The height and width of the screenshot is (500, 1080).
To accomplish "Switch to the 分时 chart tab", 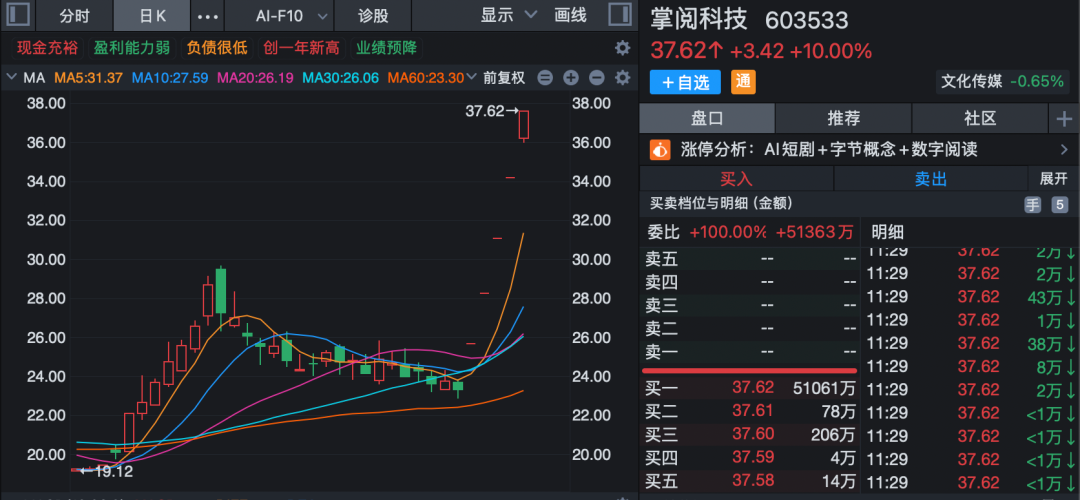I will point(74,16).
